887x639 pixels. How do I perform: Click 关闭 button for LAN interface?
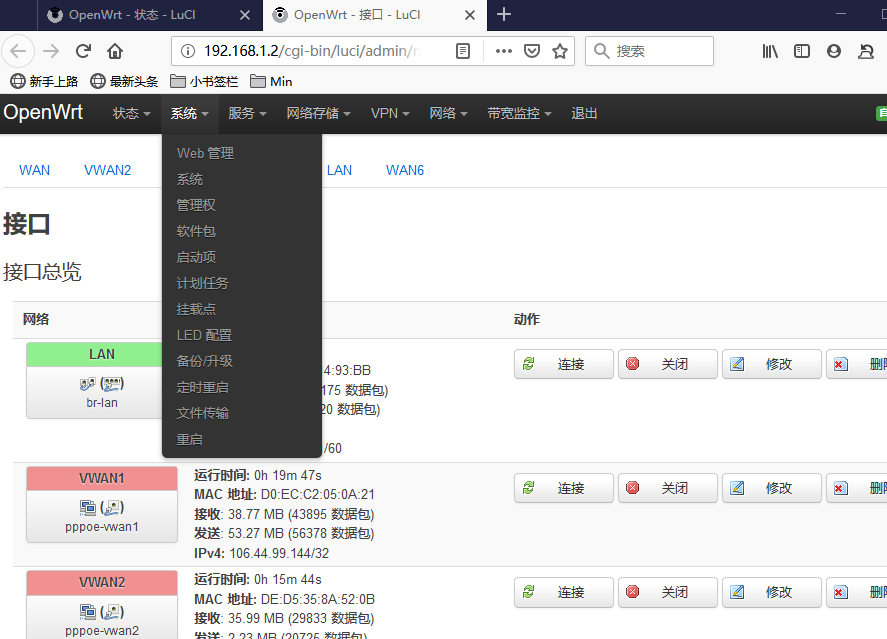[x=668, y=364]
